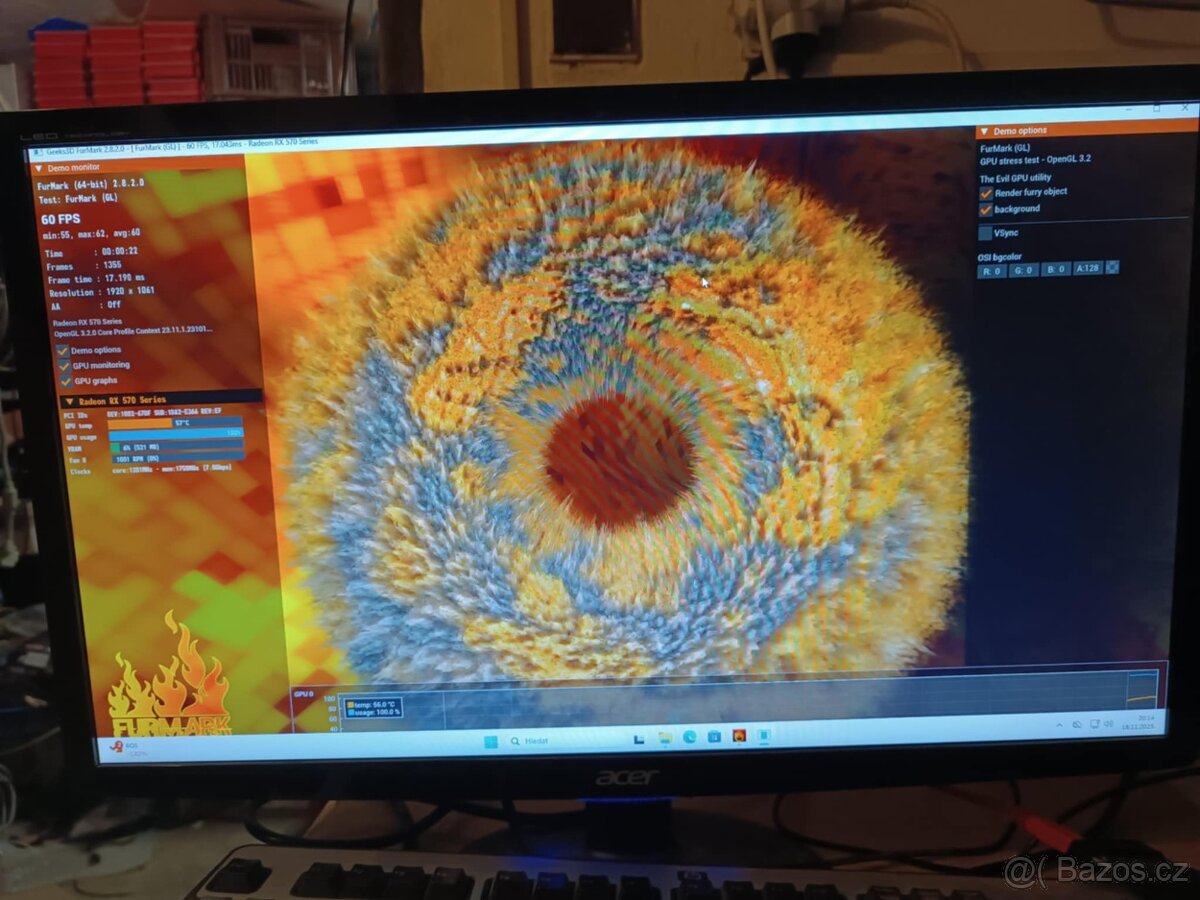Screen dimensions: 1200x900
Task: Open GPU monitoring from the monitor panel
Action: pos(64,365)
